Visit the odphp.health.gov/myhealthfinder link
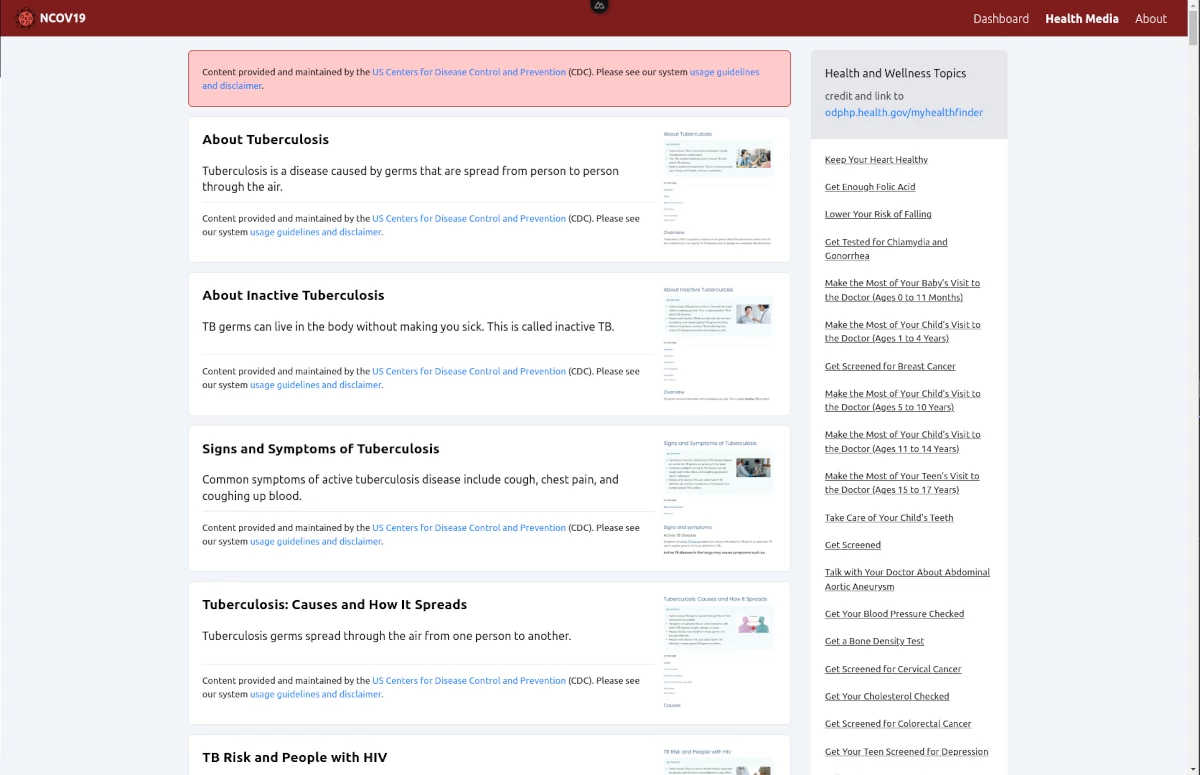This screenshot has height=775, width=1200. tap(904, 112)
